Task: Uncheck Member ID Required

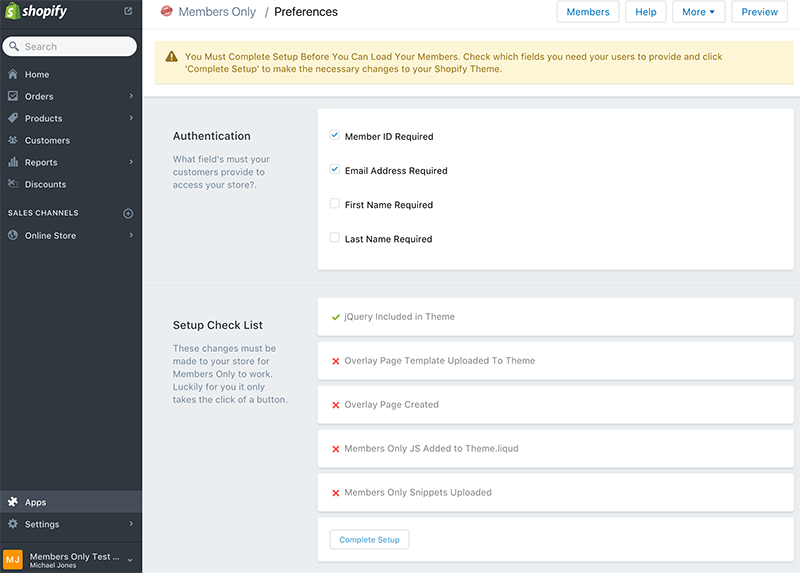Action: pyautogui.click(x=334, y=135)
